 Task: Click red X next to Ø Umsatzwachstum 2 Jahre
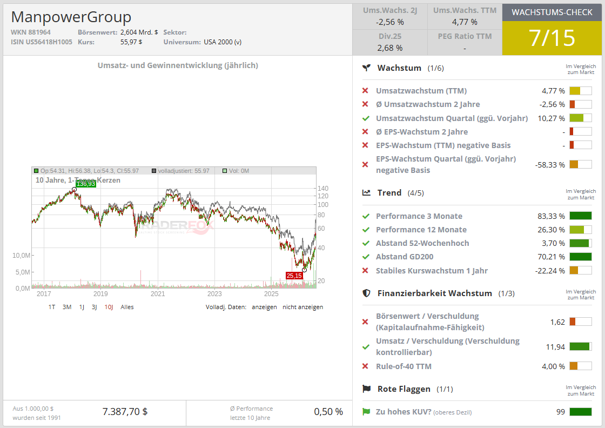(x=365, y=104)
